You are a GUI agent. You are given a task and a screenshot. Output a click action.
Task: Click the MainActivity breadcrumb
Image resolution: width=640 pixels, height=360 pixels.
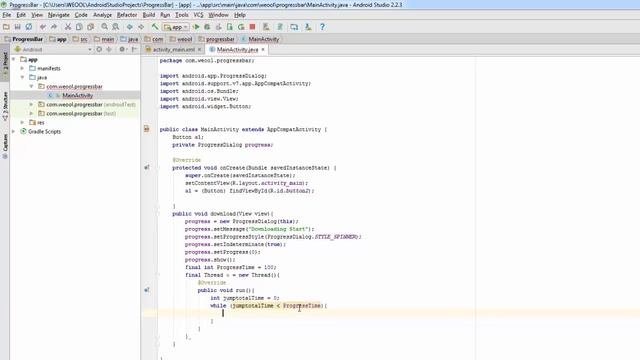[x=260, y=39]
